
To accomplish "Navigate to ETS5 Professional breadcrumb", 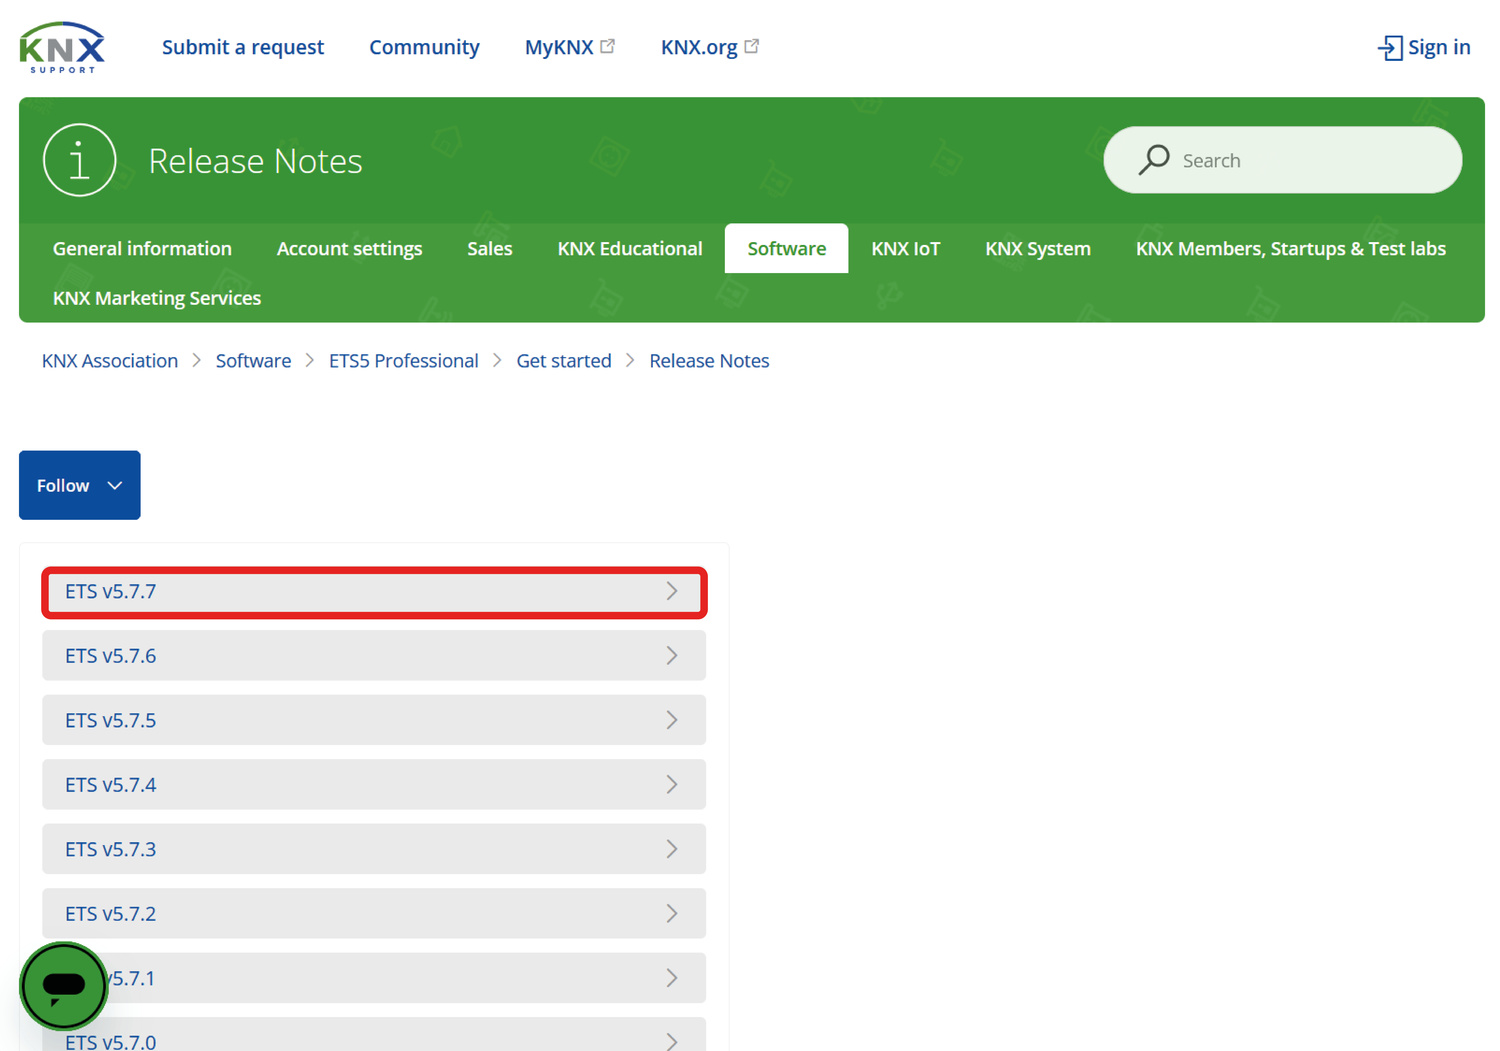I will tap(403, 361).
